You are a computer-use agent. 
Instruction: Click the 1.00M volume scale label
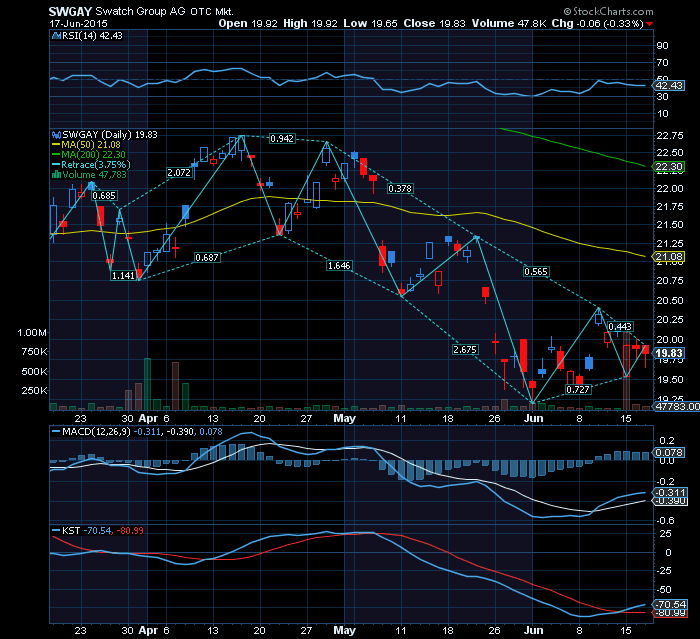coord(32,333)
